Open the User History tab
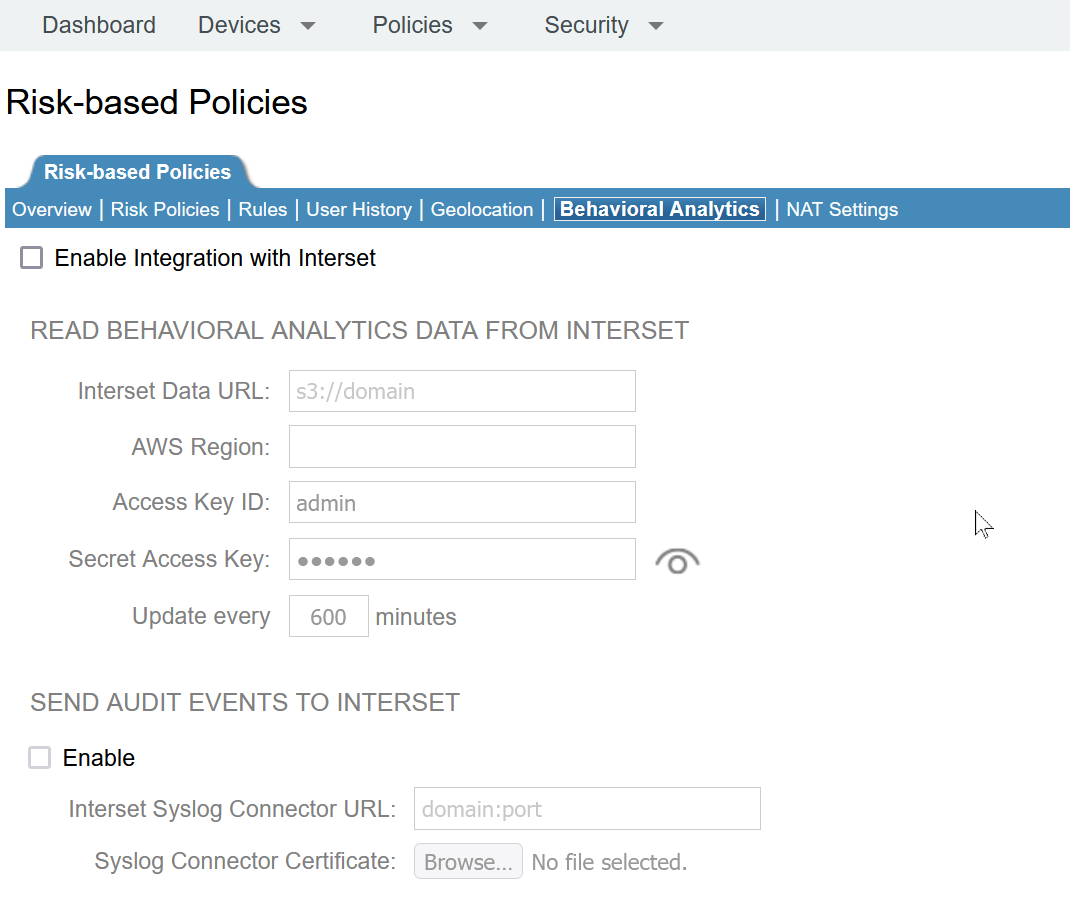This screenshot has height=912, width=1070. point(359,209)
